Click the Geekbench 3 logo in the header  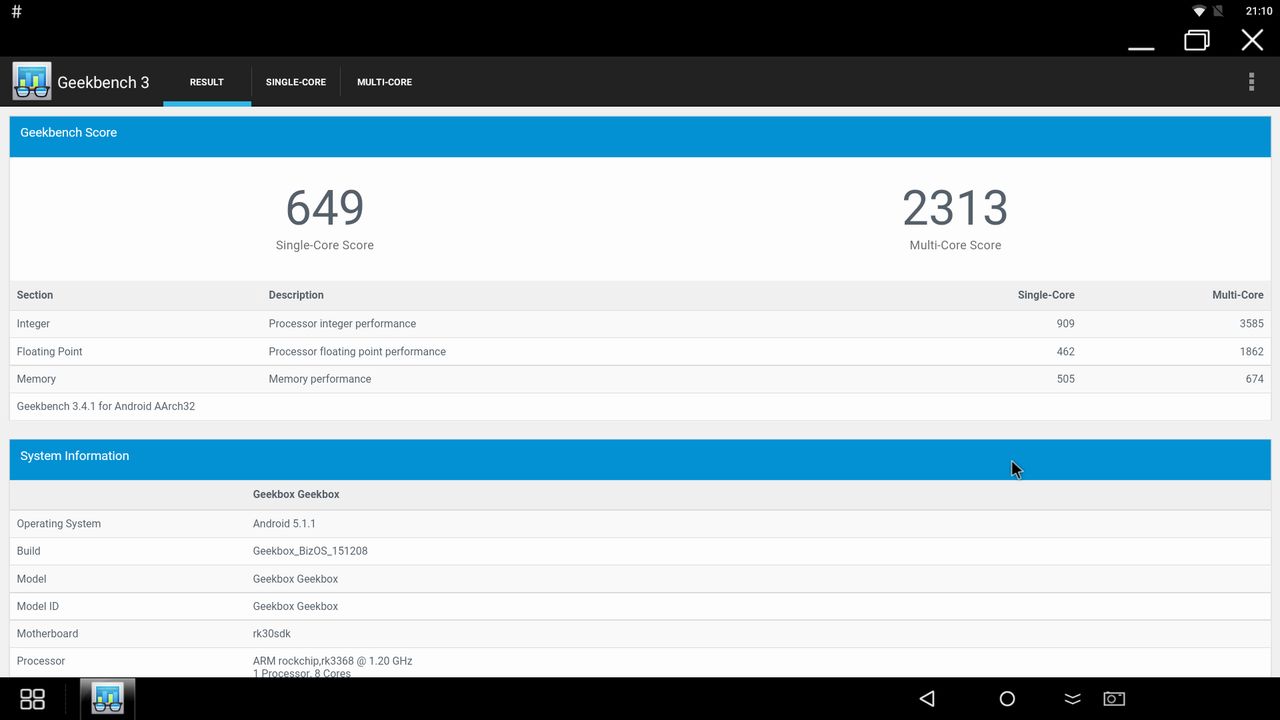coord(31,80)
